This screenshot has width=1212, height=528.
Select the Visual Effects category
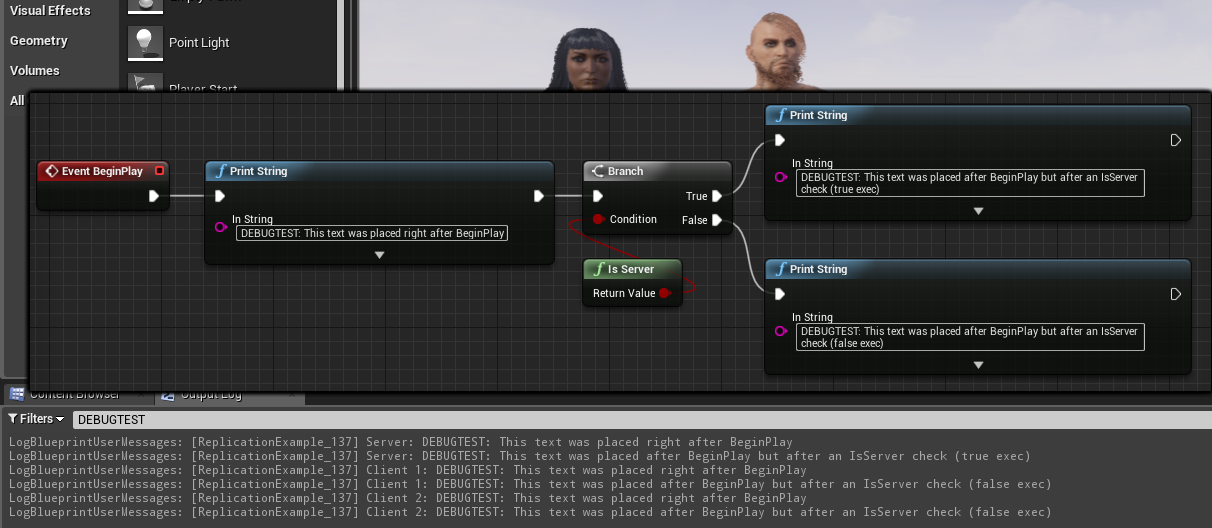pos(50,11)
